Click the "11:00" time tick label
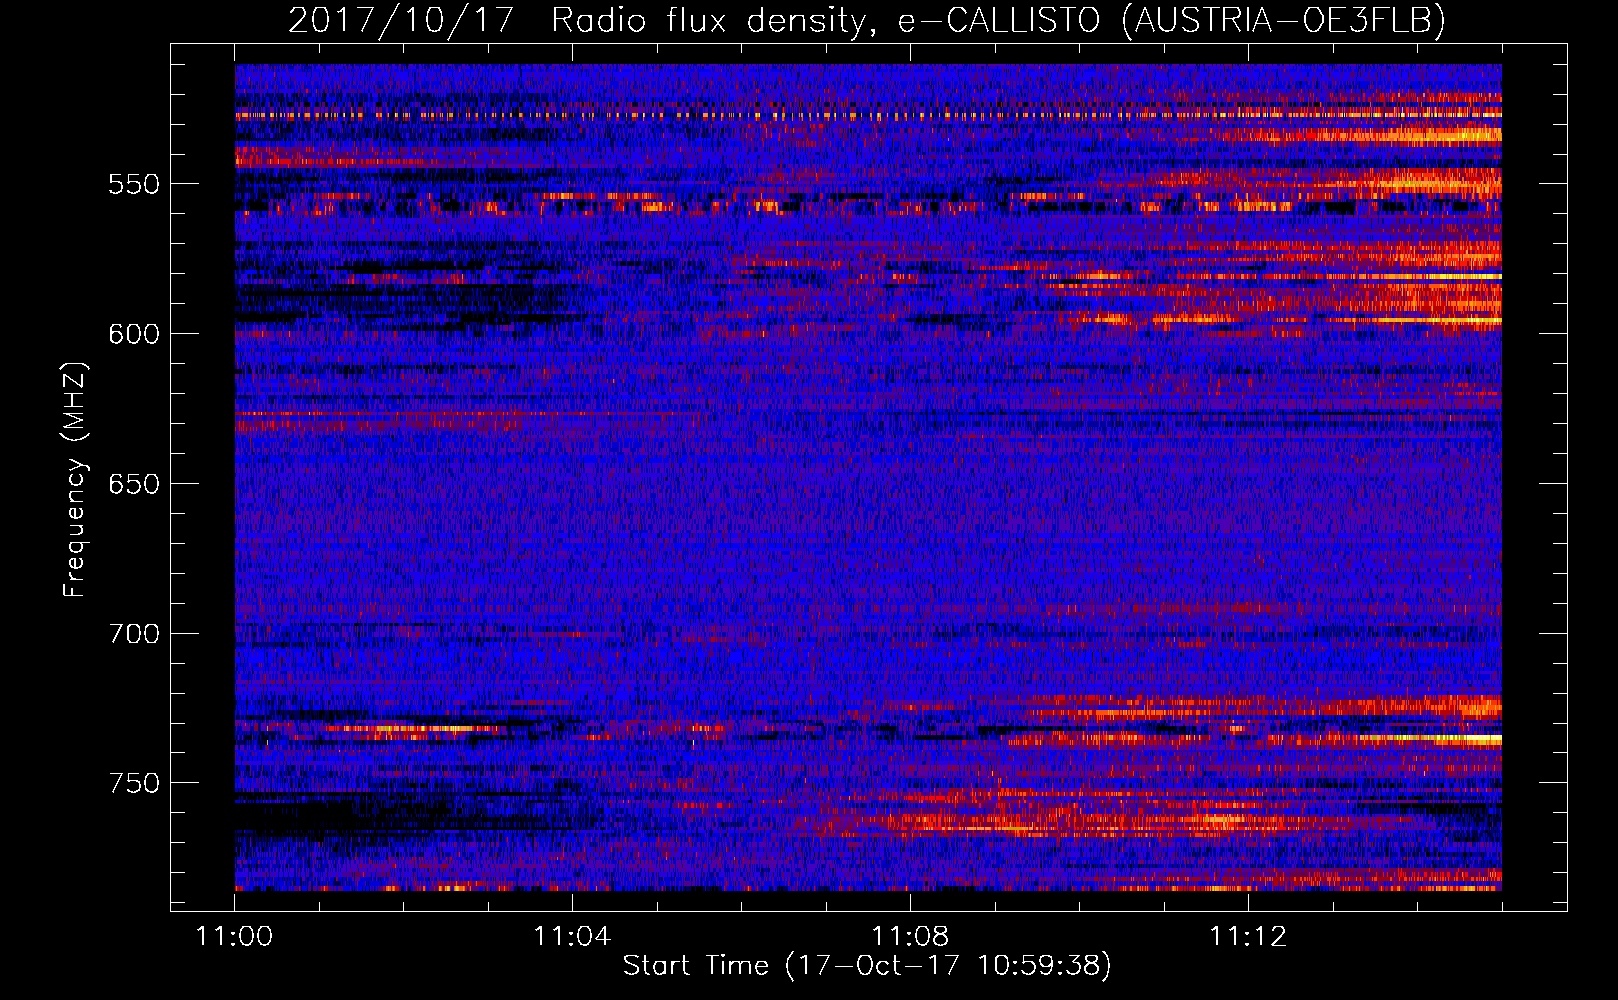The width and height of the screenshot is (1618, 1000). click(x=235, y=936)
